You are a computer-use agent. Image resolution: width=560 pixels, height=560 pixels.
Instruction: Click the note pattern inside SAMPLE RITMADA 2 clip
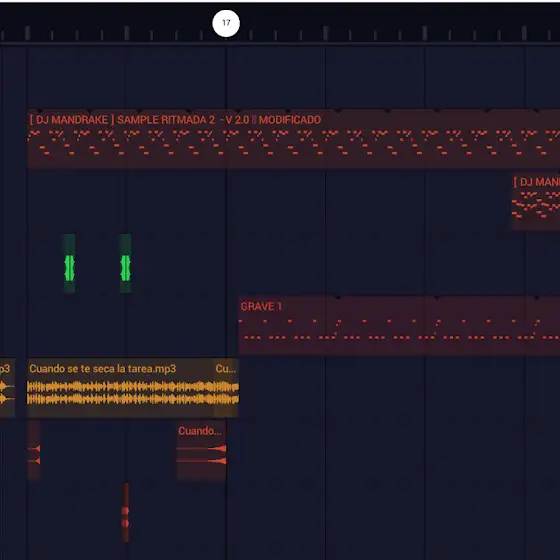pyautogui.click(x=294, y=143)
